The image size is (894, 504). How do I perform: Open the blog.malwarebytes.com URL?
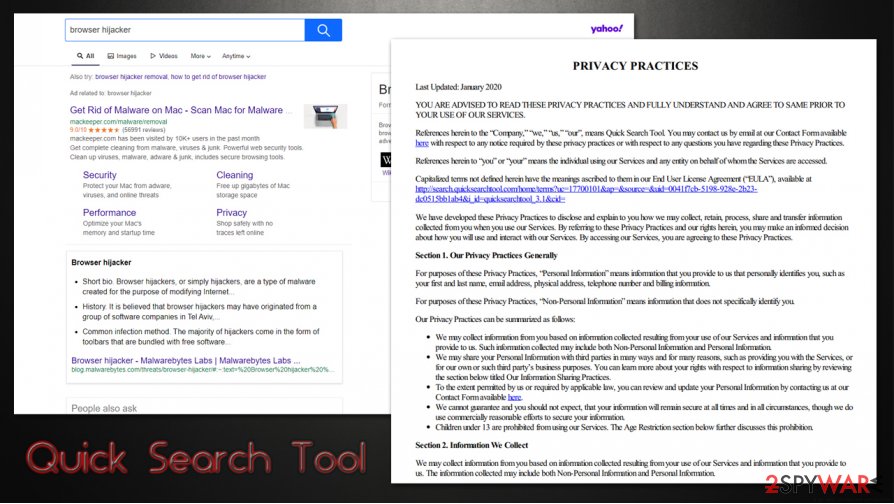click(x=202, y=369)
